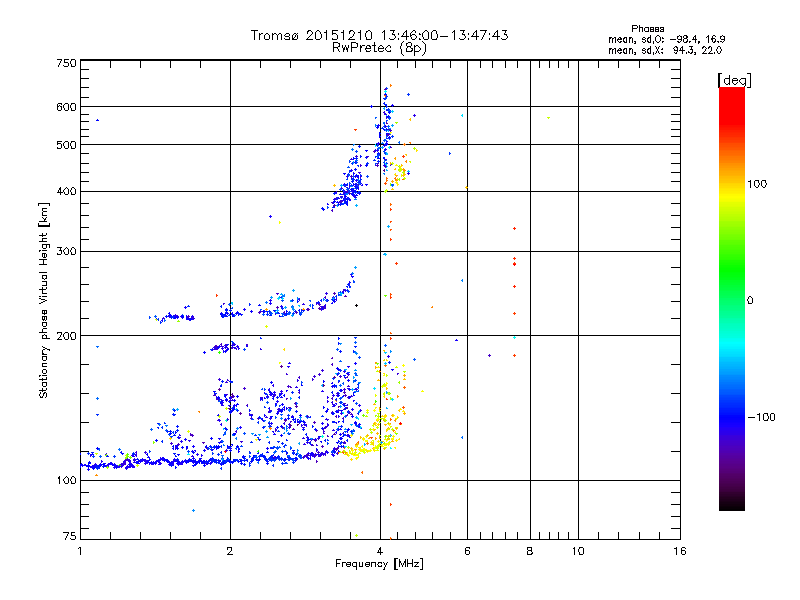
Task: Click the y-axis tick label '100'
Action: 66,481
